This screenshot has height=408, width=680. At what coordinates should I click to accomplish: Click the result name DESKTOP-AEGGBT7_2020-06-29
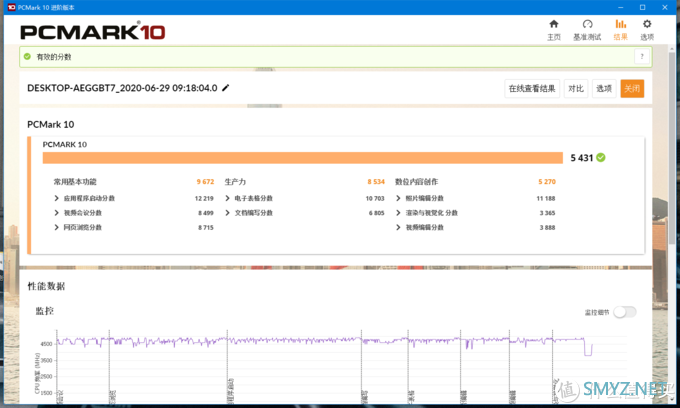[x=122, y=88]
